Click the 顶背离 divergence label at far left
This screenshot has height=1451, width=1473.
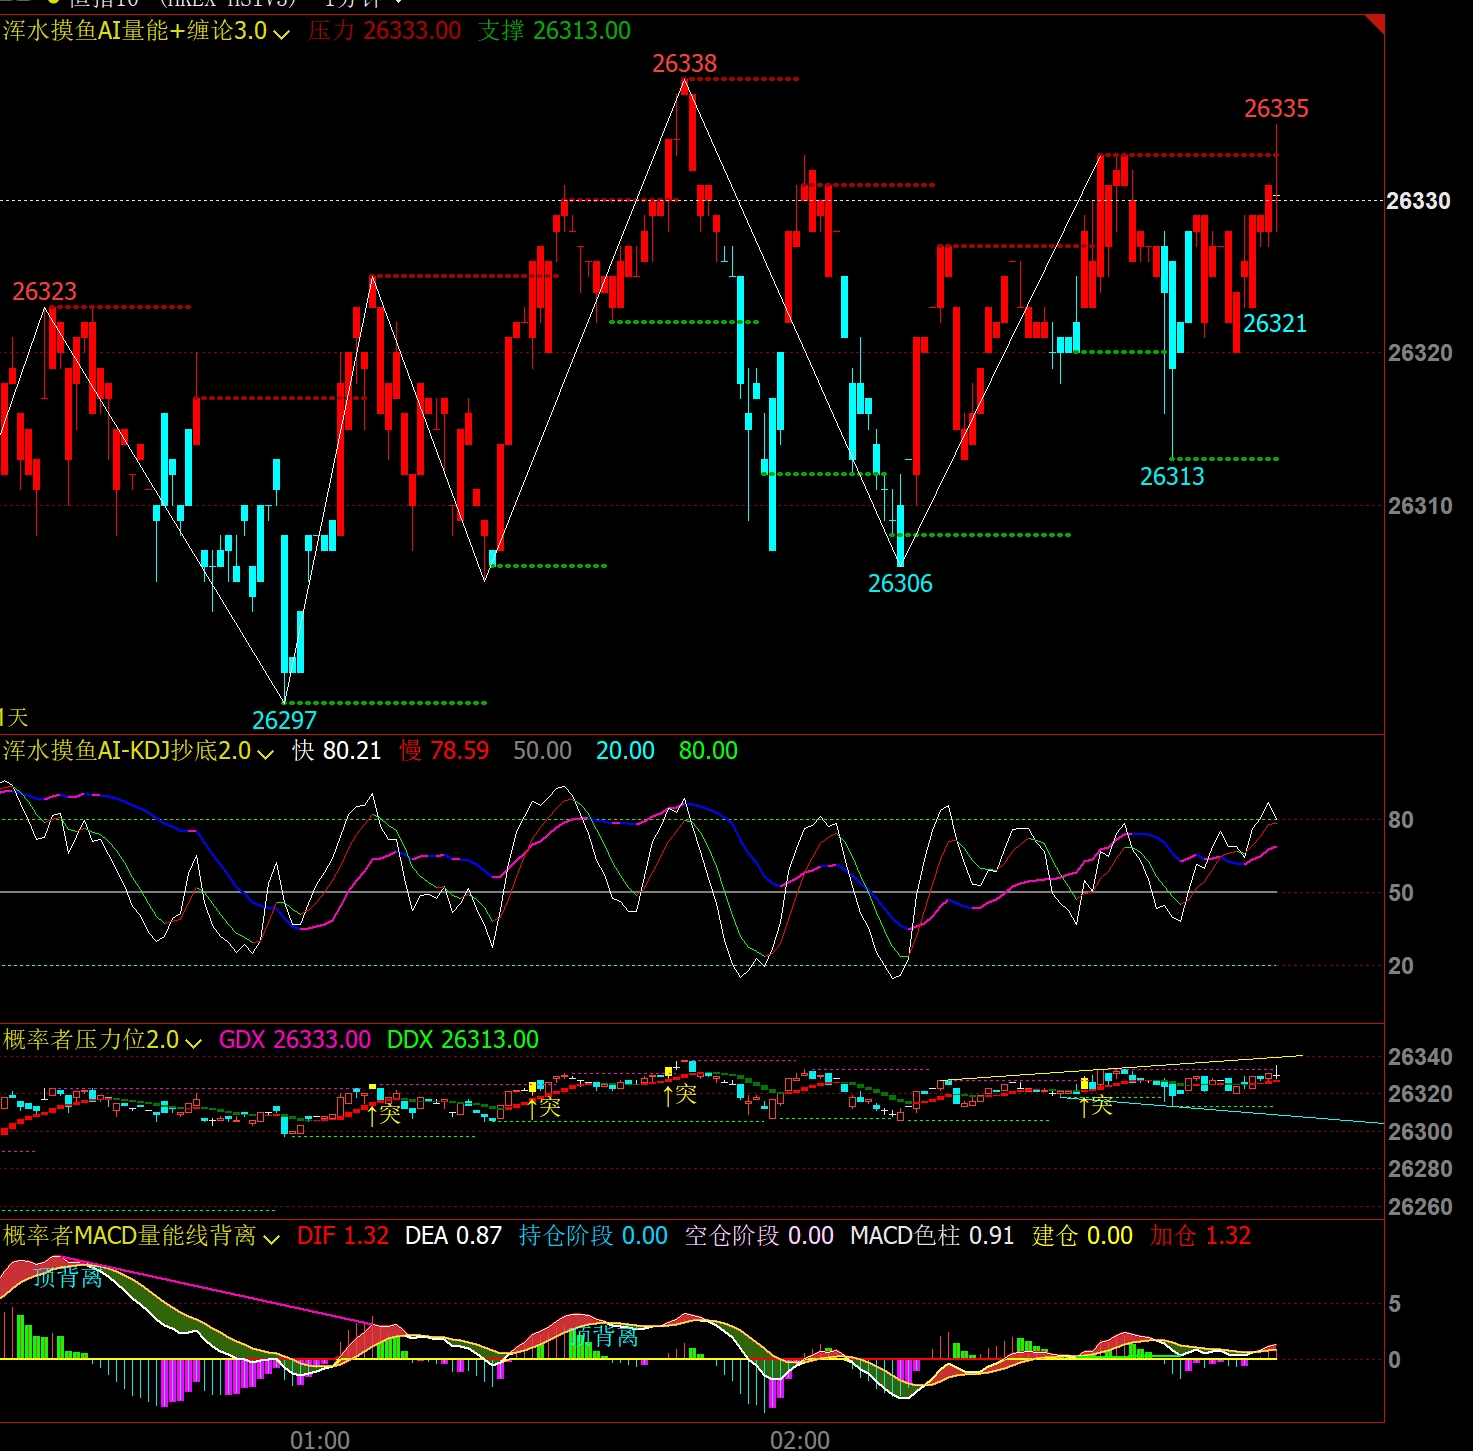click(x=67, y=1277)
